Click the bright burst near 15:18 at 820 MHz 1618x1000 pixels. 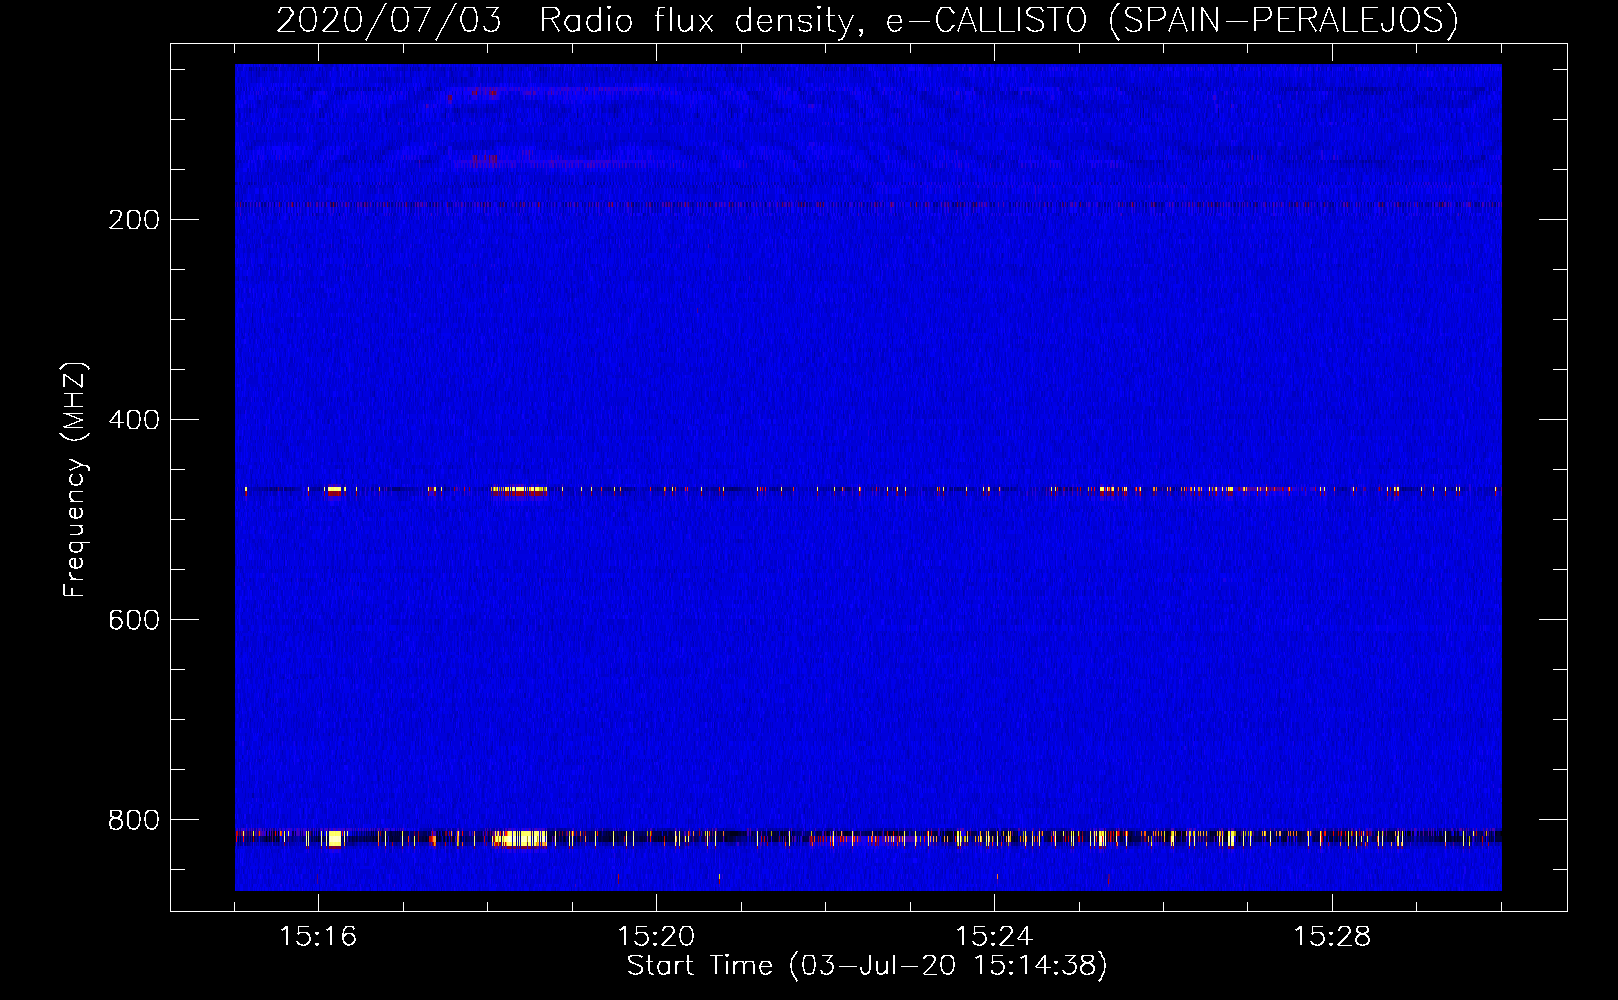coord(520,838)
